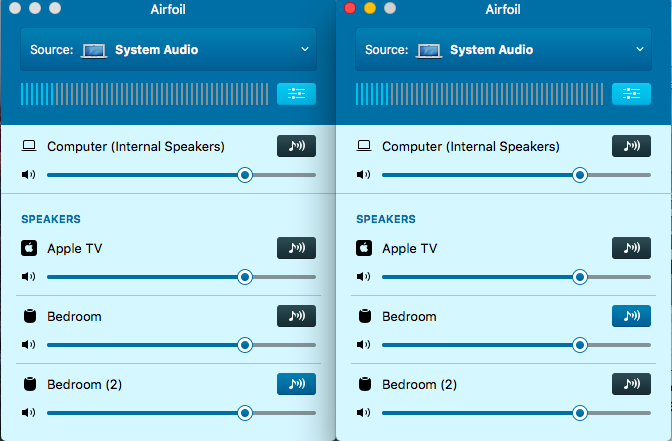Start sending audio to Bedroom (2), right window
Viewport: 672px width, 441px height.
click(631, 384)
